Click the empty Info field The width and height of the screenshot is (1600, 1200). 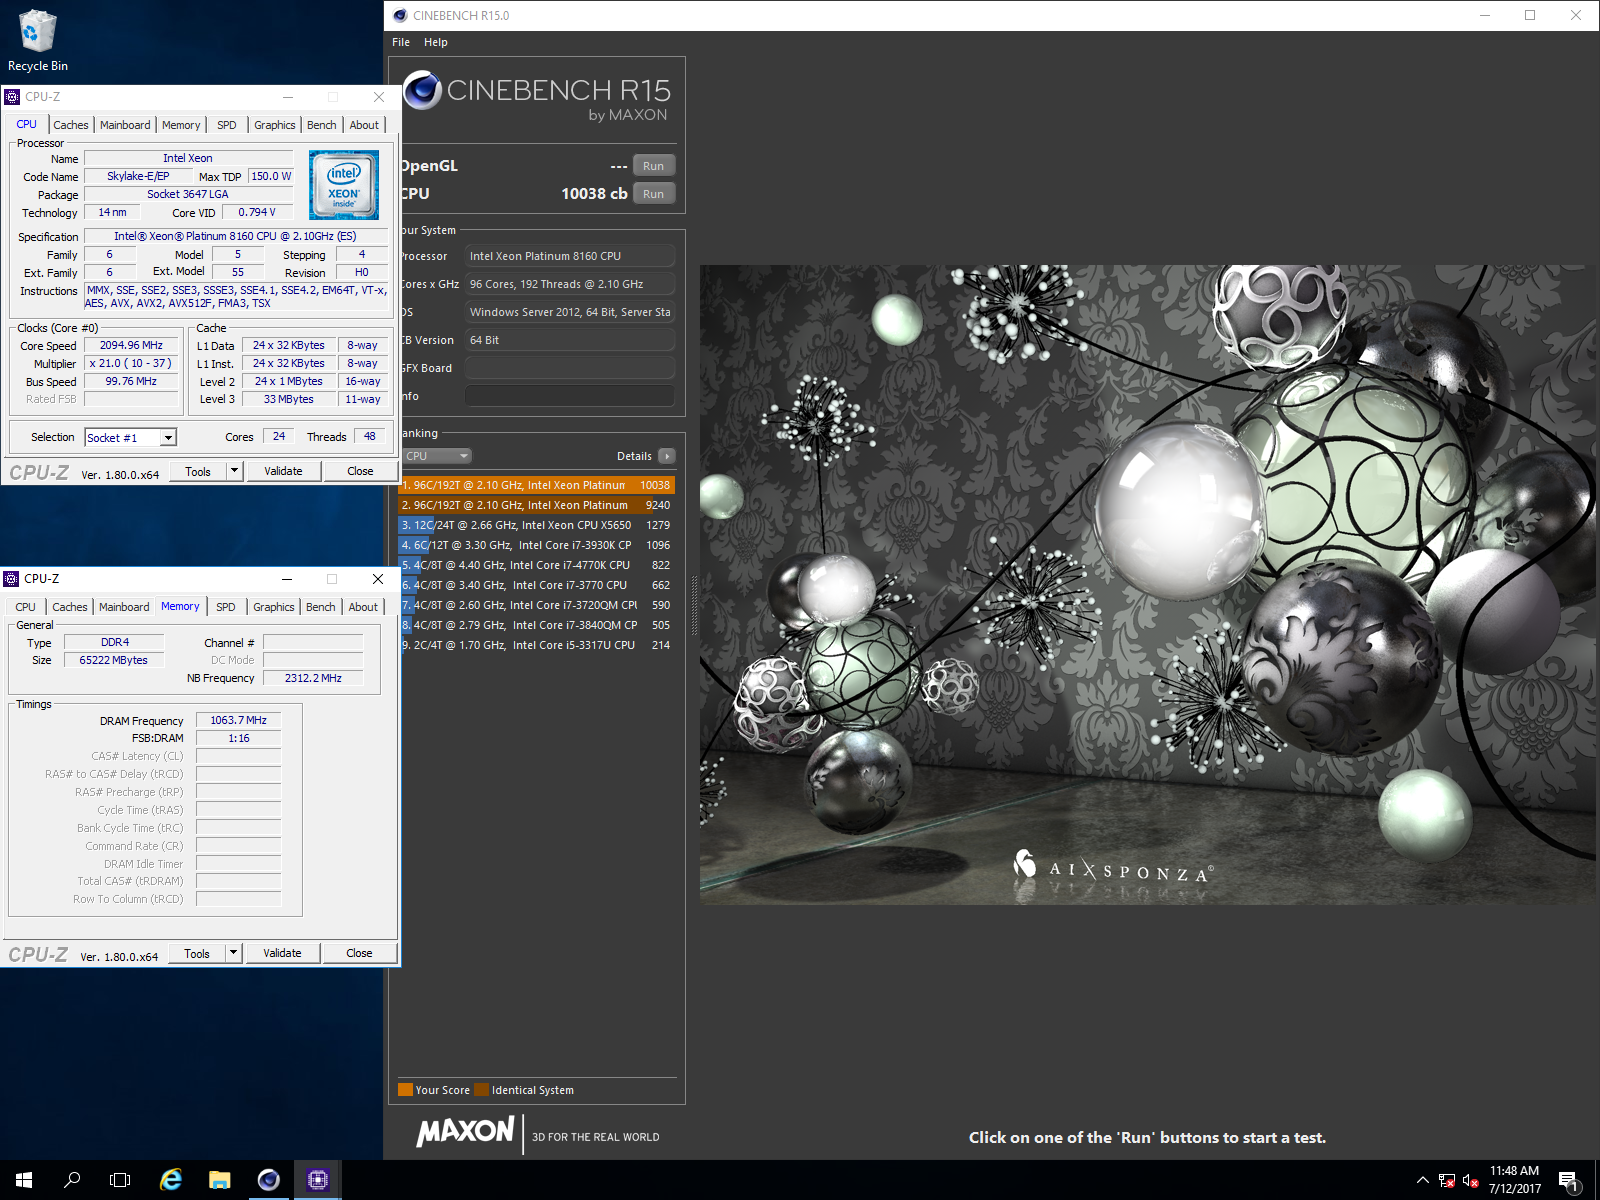[x=570, y=396]
